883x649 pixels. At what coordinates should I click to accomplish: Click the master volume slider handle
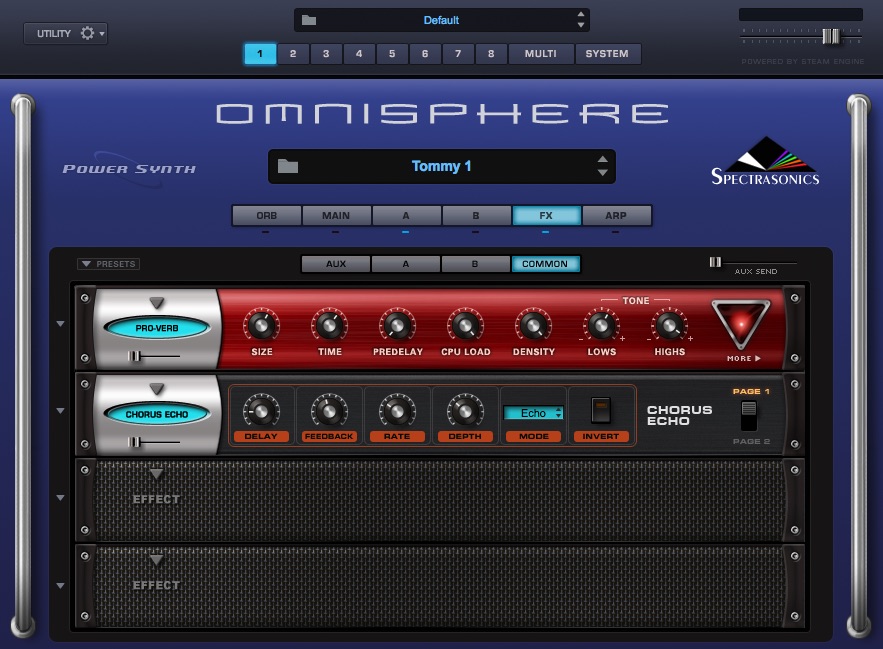[831, 36]
